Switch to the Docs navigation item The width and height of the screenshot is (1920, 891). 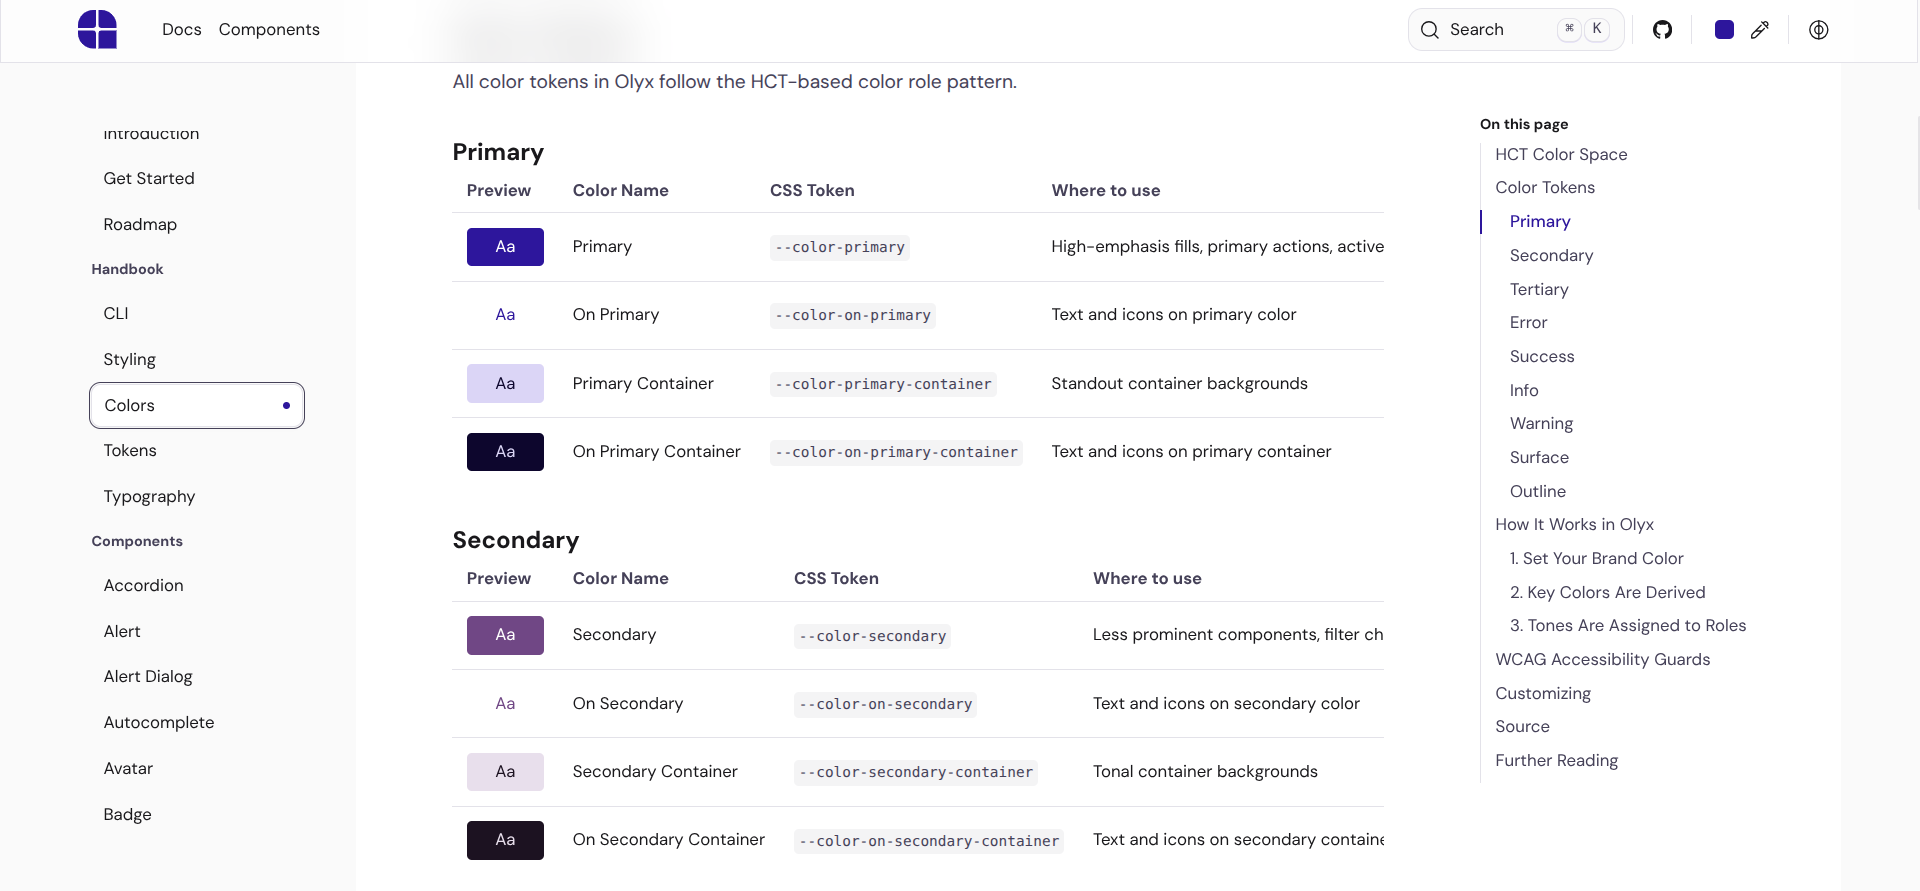point(181,29)
